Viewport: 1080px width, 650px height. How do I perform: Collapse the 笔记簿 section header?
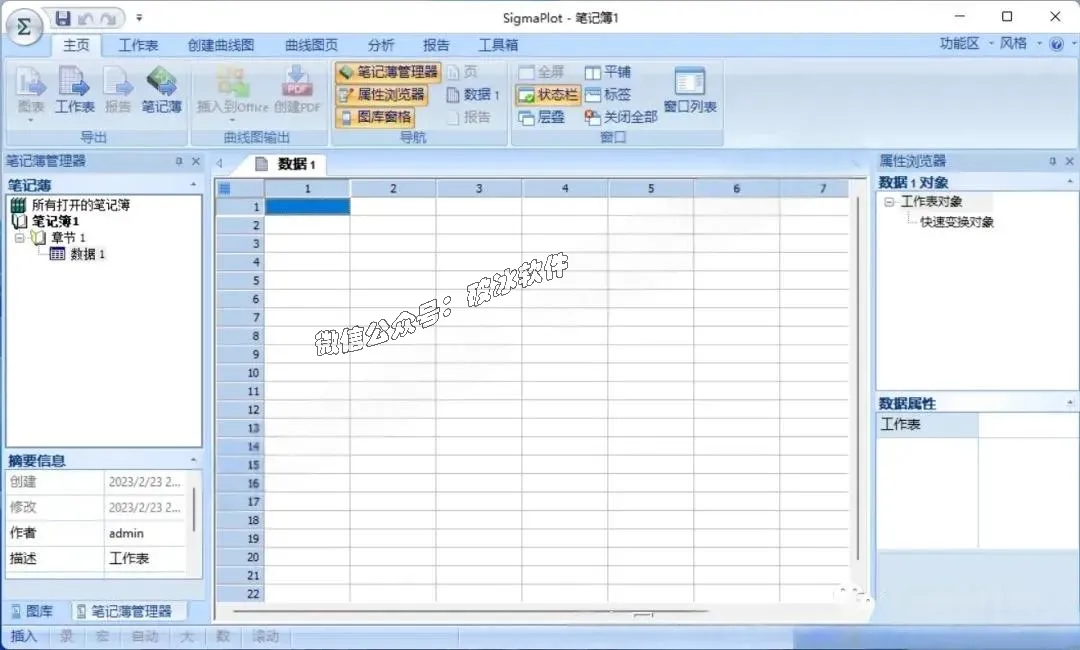193,185
